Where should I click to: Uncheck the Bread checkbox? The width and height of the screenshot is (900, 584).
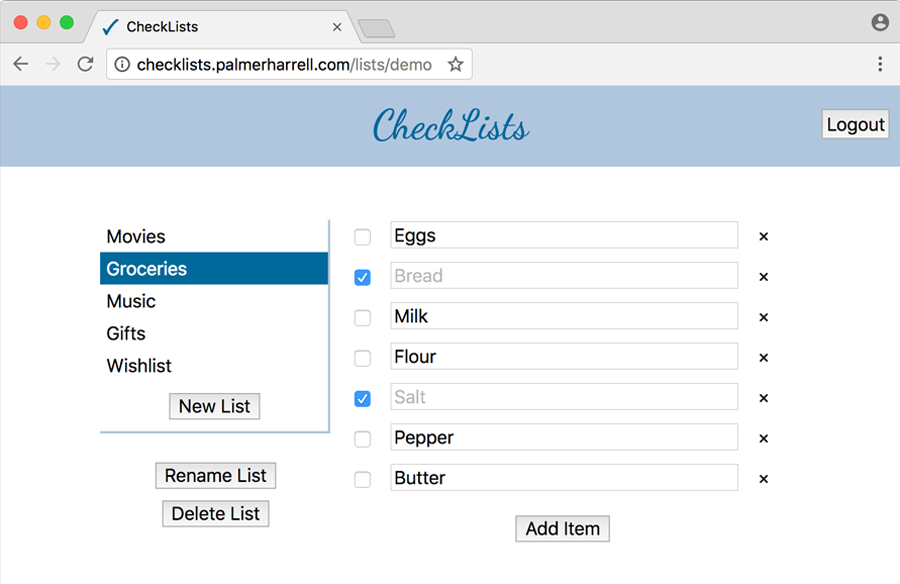(x=362, y=277)
